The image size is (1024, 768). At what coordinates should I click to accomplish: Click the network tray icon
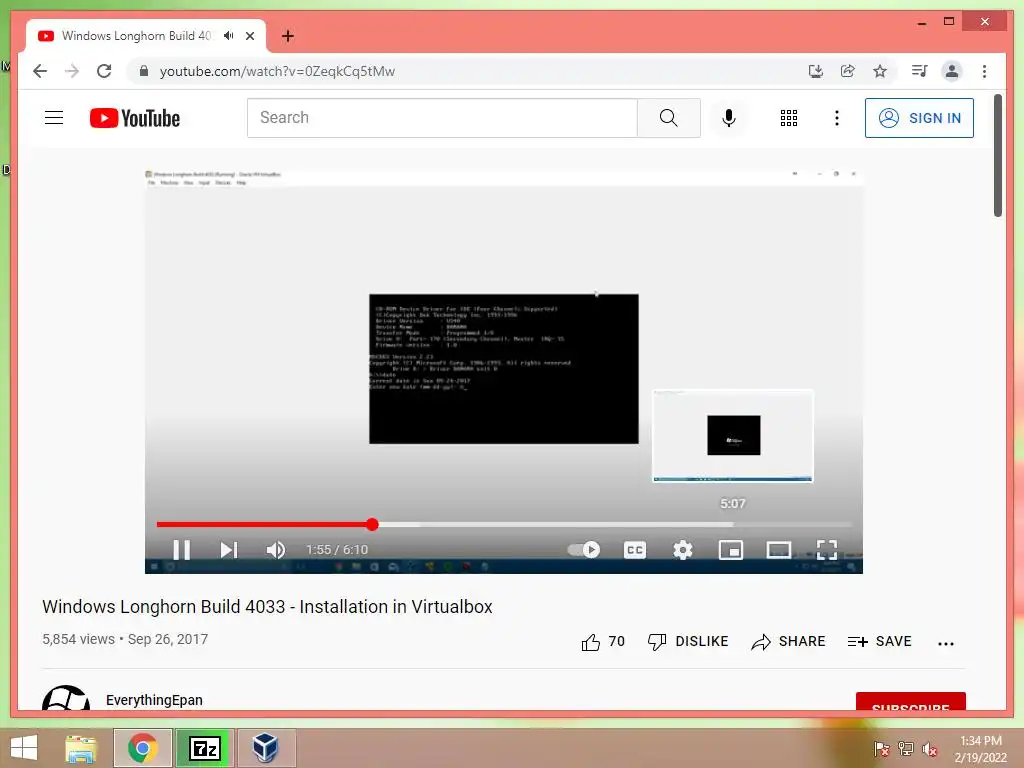coord(906,749)
